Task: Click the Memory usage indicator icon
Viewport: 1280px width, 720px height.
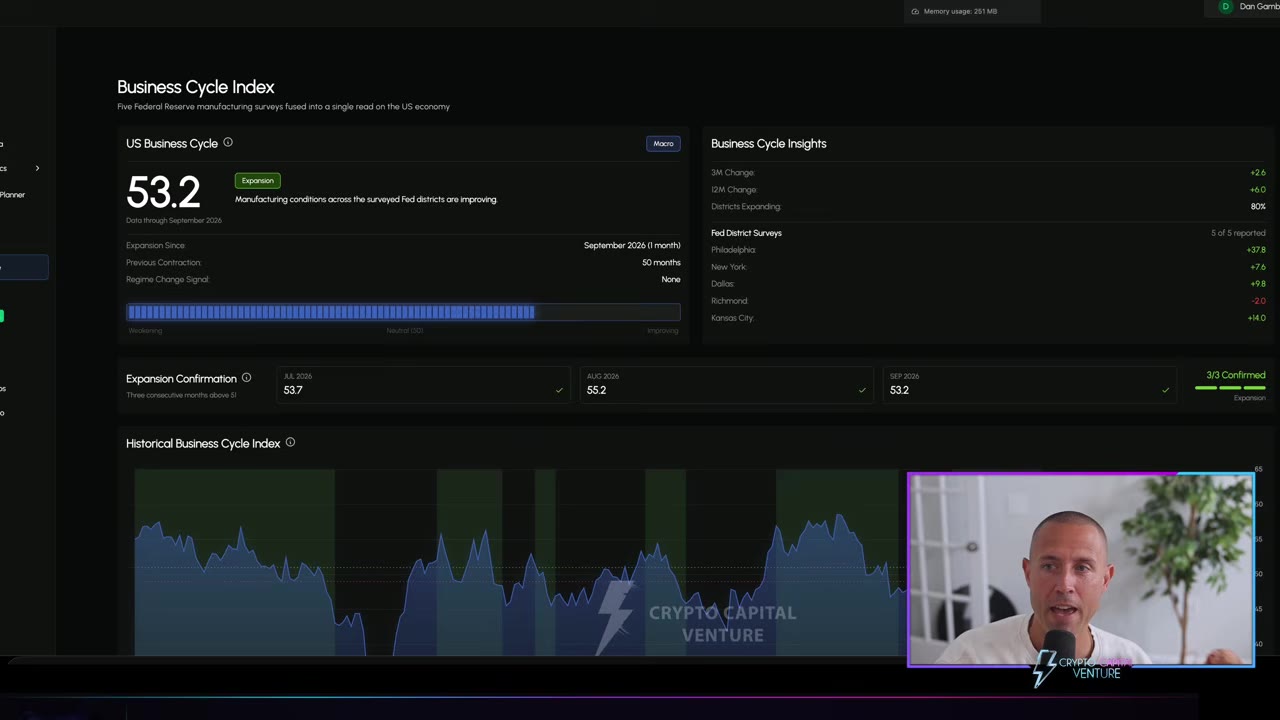Action: pyautogui.click(x=915, y=11)
